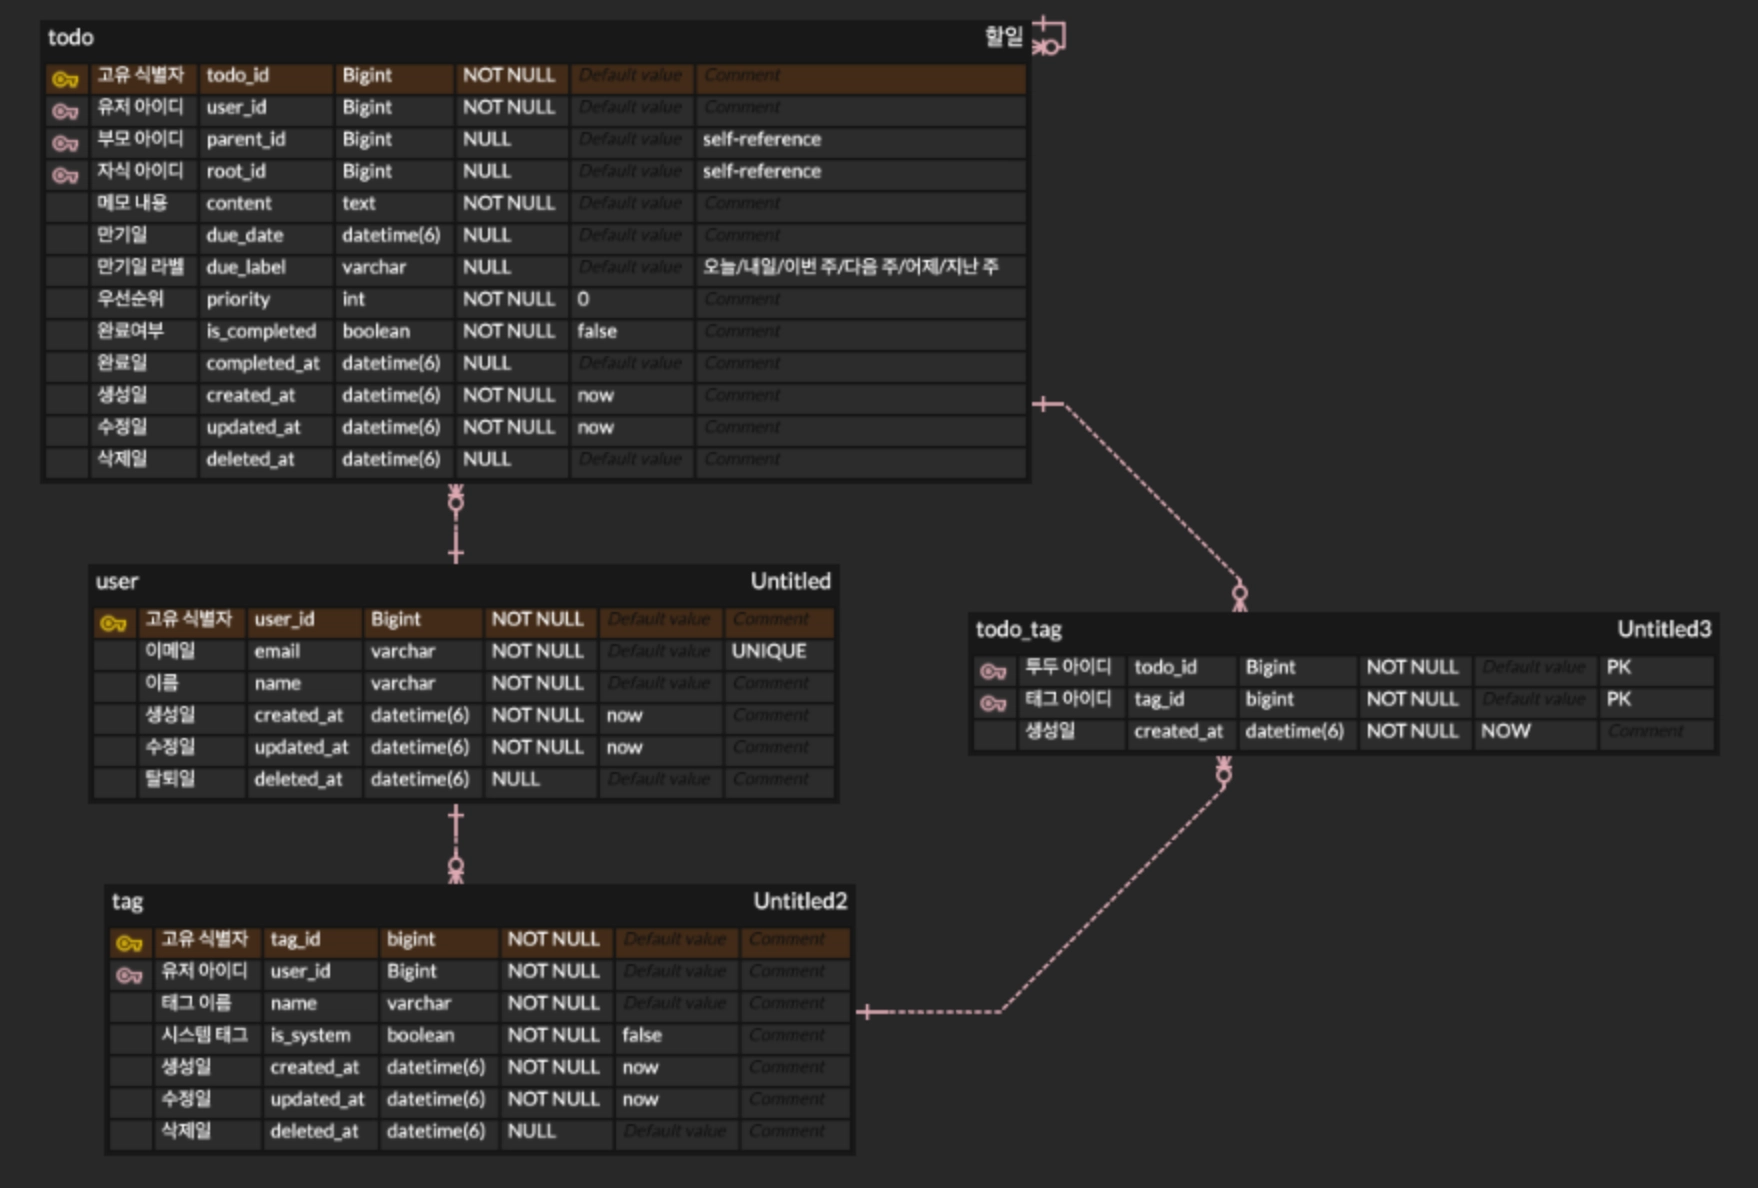Viewport: 1758px width, 1188px height.
Task: Select the todo table title
Action: click(70, 37)
